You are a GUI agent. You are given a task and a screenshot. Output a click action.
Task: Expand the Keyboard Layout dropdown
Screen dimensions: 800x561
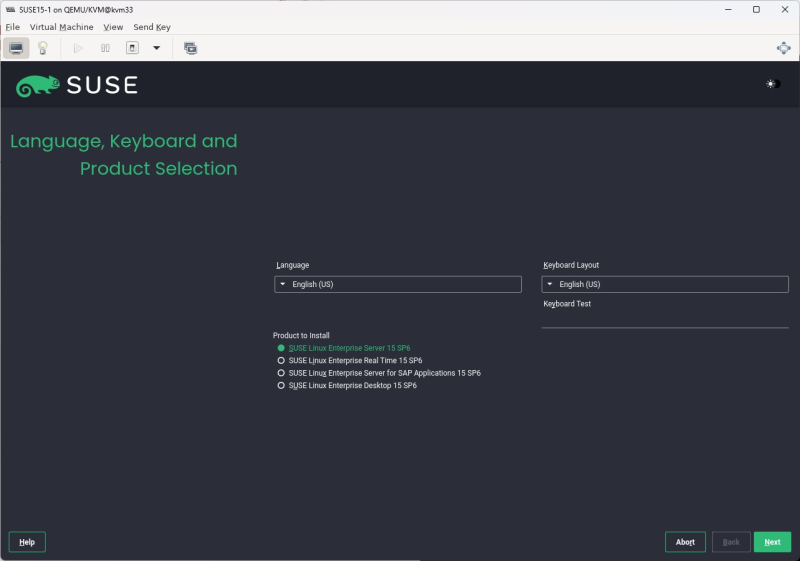click(665, 285)
